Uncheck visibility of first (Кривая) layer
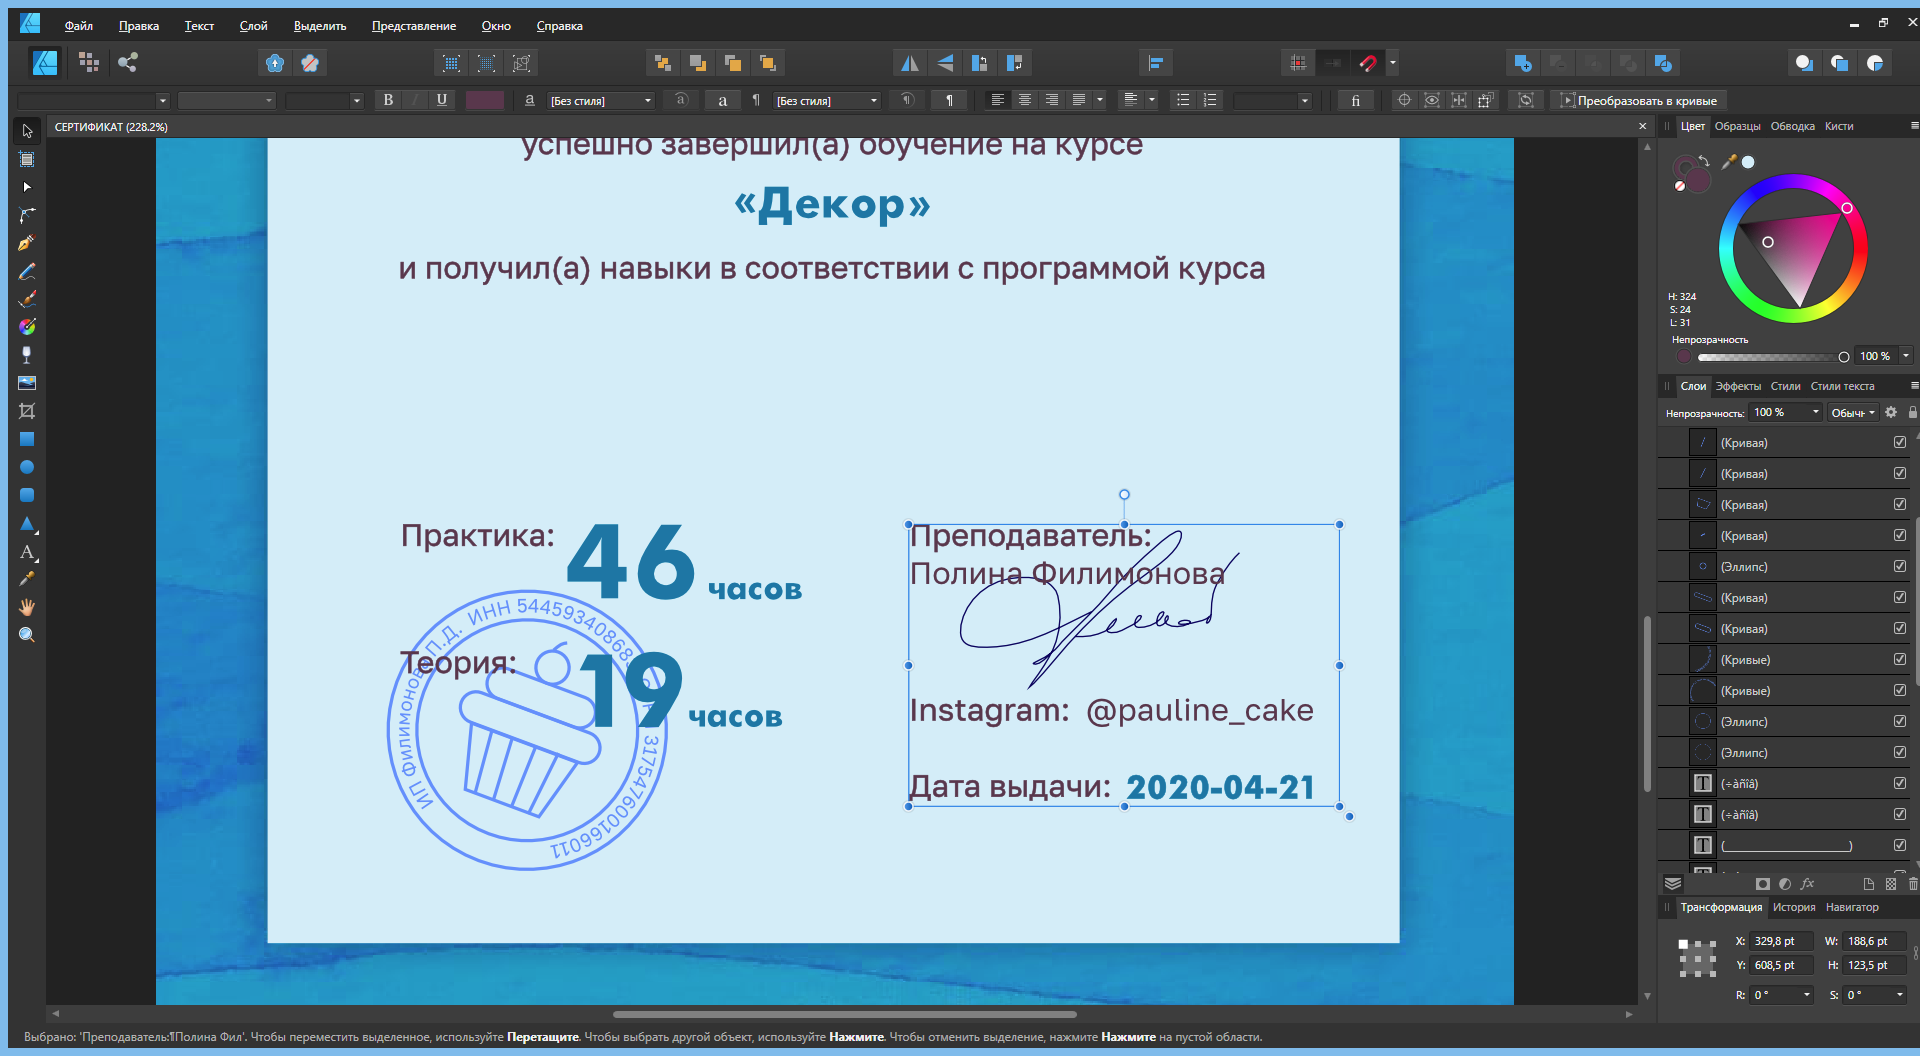Viewport: 1920px width, 1056px height. tap(1899, 442)
